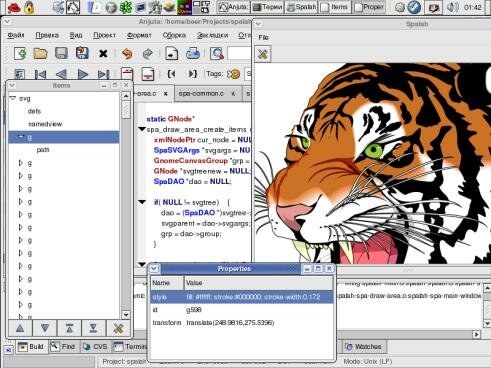
Task: Click the print icon in Anjuta toolbar
Action: [x=193, y=53]
